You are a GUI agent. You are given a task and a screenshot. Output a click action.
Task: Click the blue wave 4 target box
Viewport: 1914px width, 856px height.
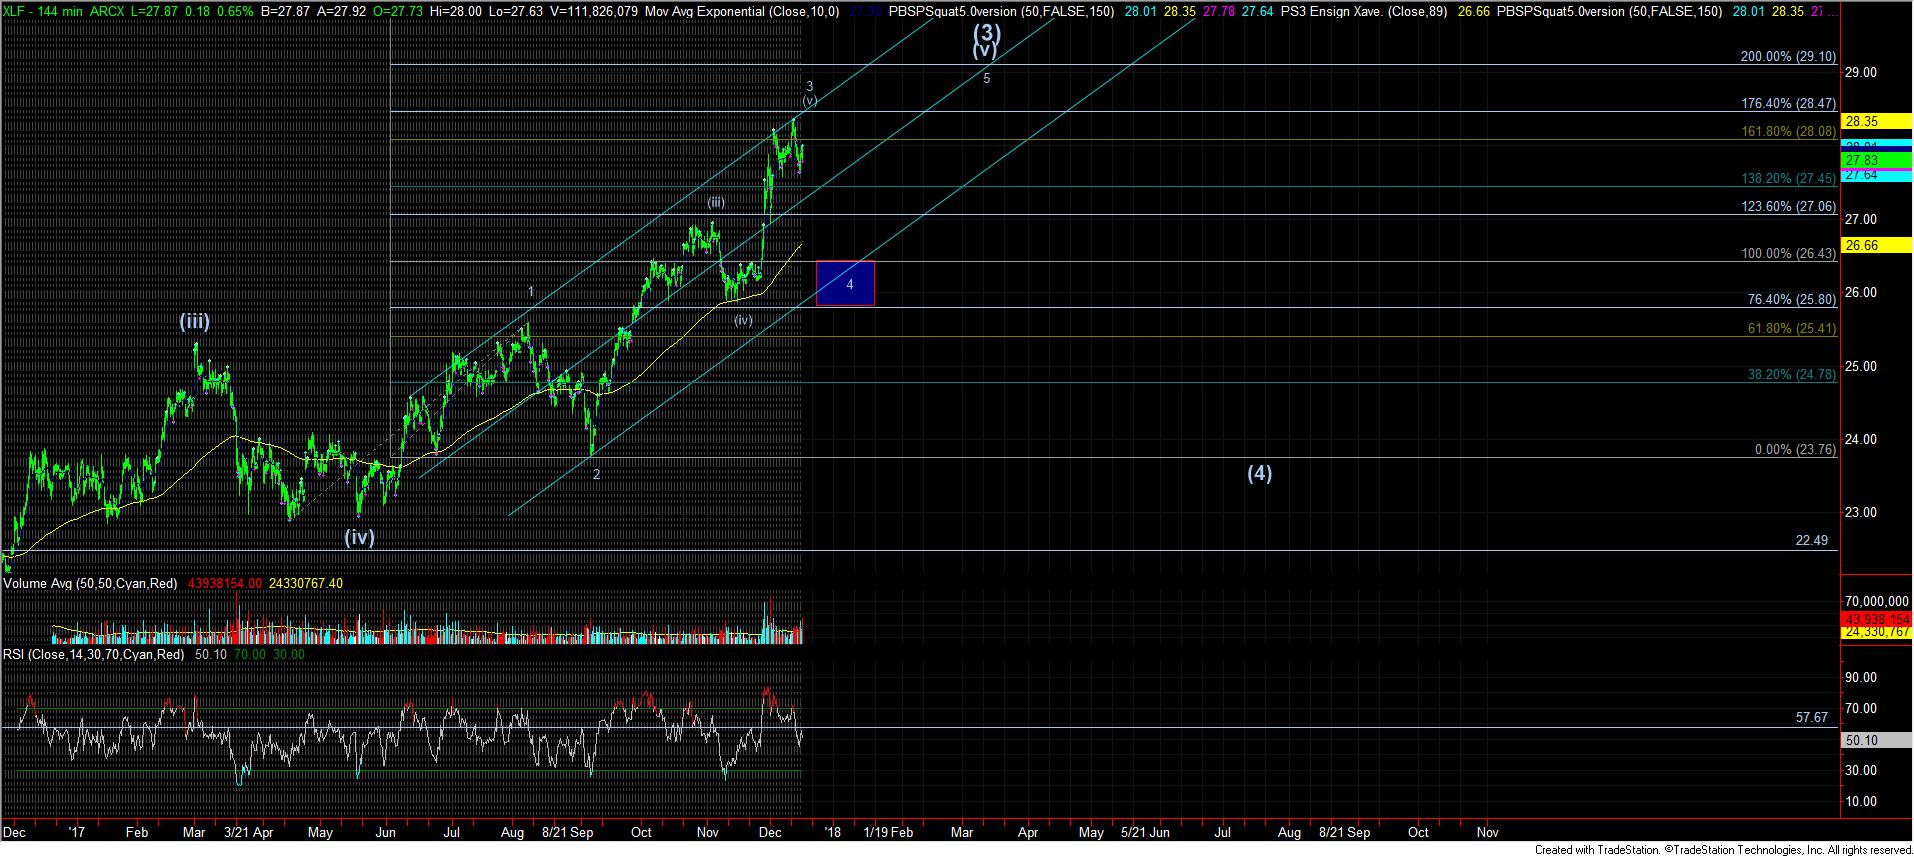(845, 283)
